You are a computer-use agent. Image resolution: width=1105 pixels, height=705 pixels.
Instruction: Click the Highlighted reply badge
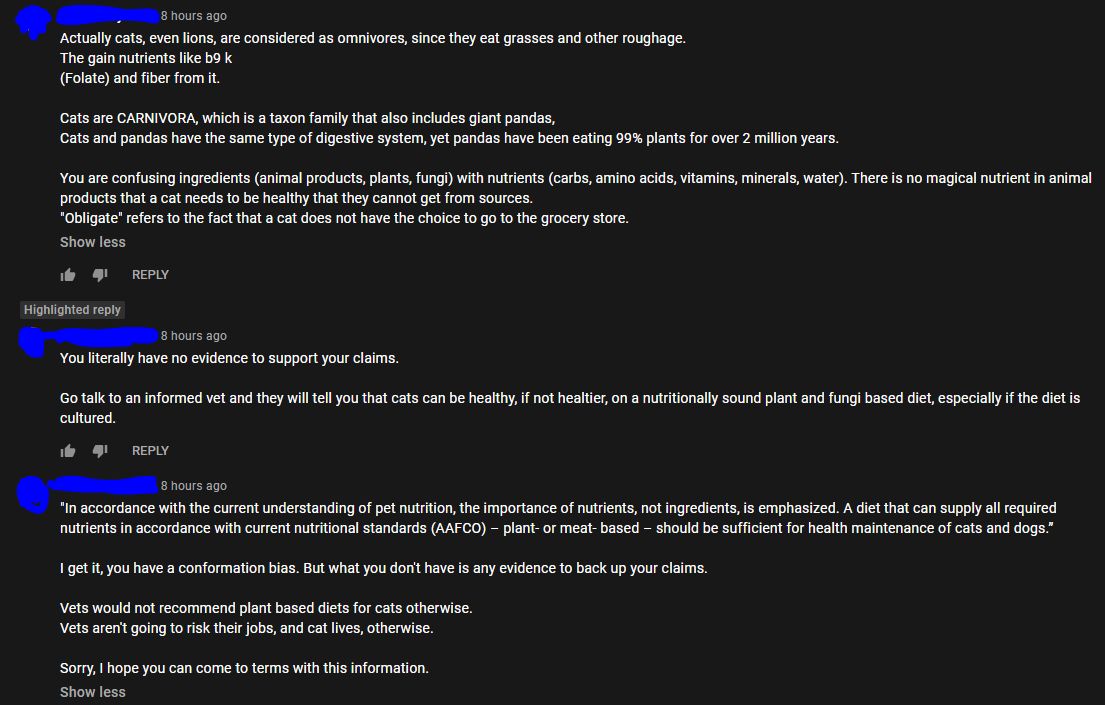pyautogui.click(x=72, y=310)
